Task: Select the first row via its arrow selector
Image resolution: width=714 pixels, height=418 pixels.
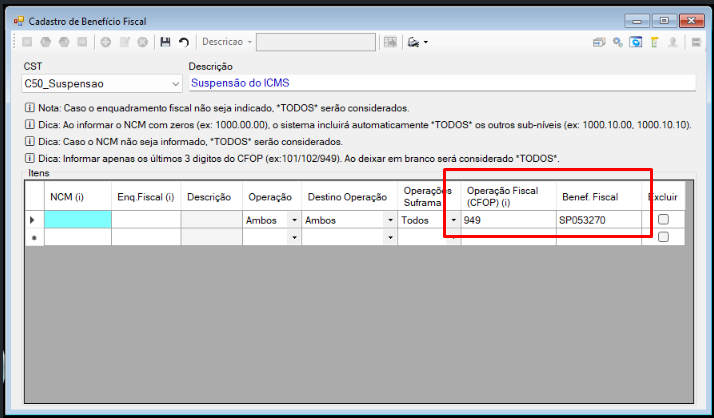Action: [35, 220]
